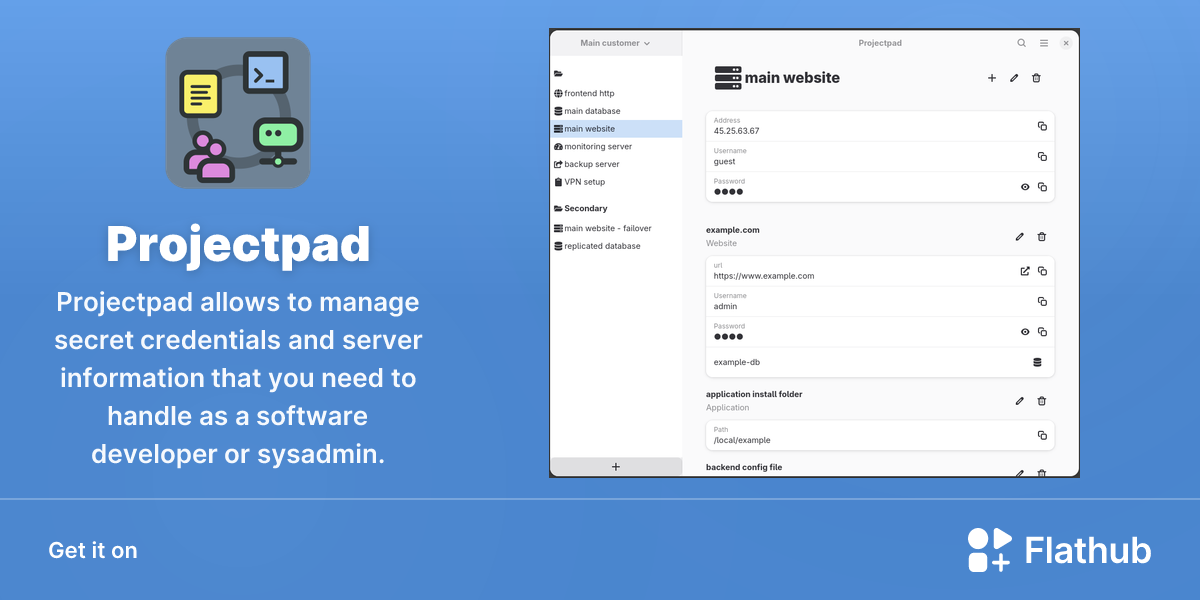This screenshot has width=1200, height=600.
Task: Copy the guest username
Action: click(x=1042, y=157)
